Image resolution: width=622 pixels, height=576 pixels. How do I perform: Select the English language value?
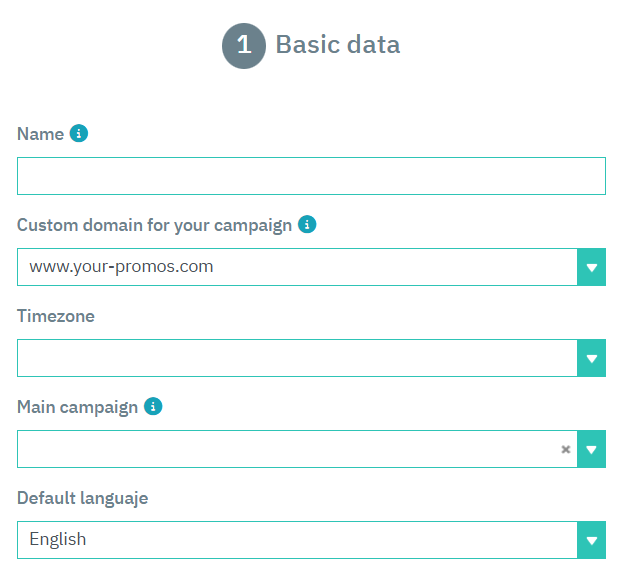58,539
